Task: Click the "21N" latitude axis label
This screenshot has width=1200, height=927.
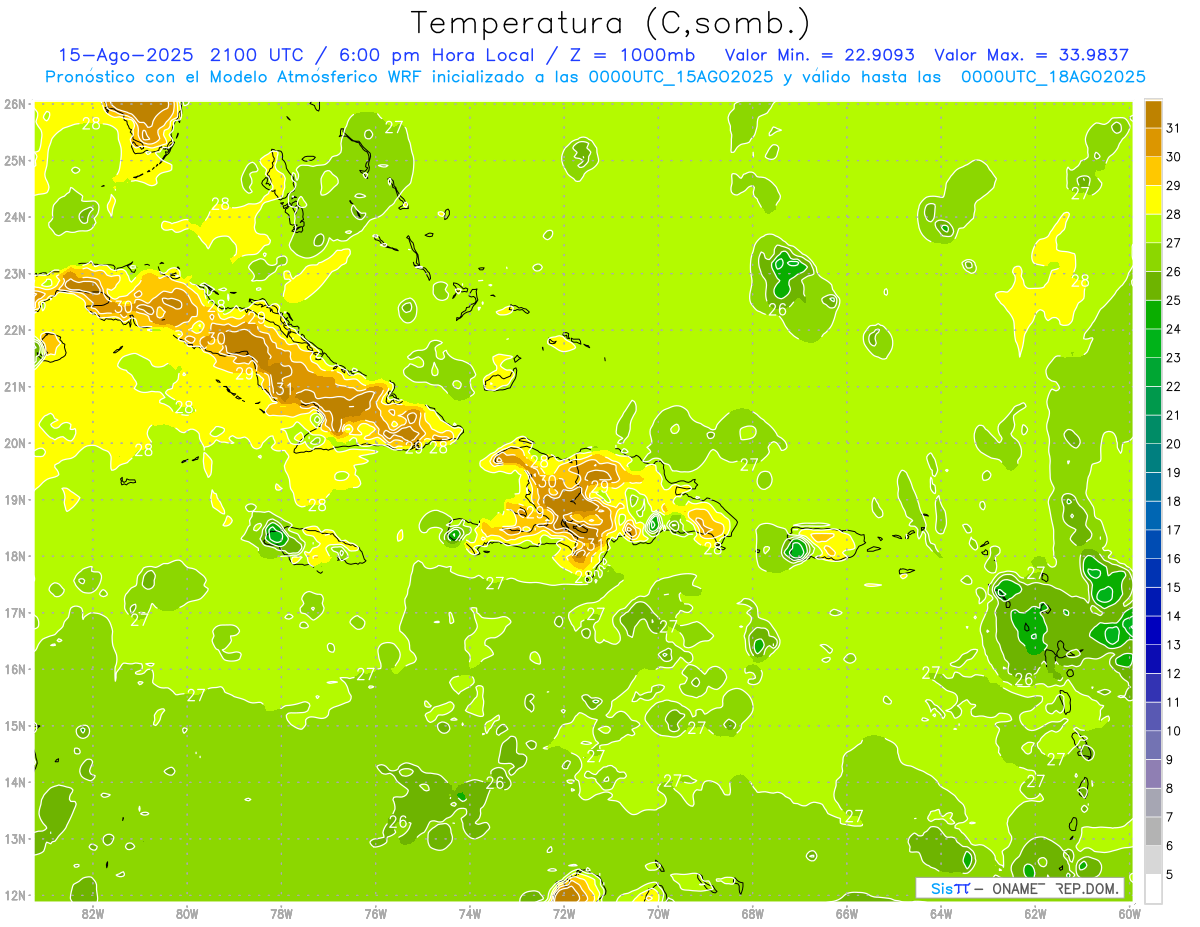Action: click(x=15, y=387)
